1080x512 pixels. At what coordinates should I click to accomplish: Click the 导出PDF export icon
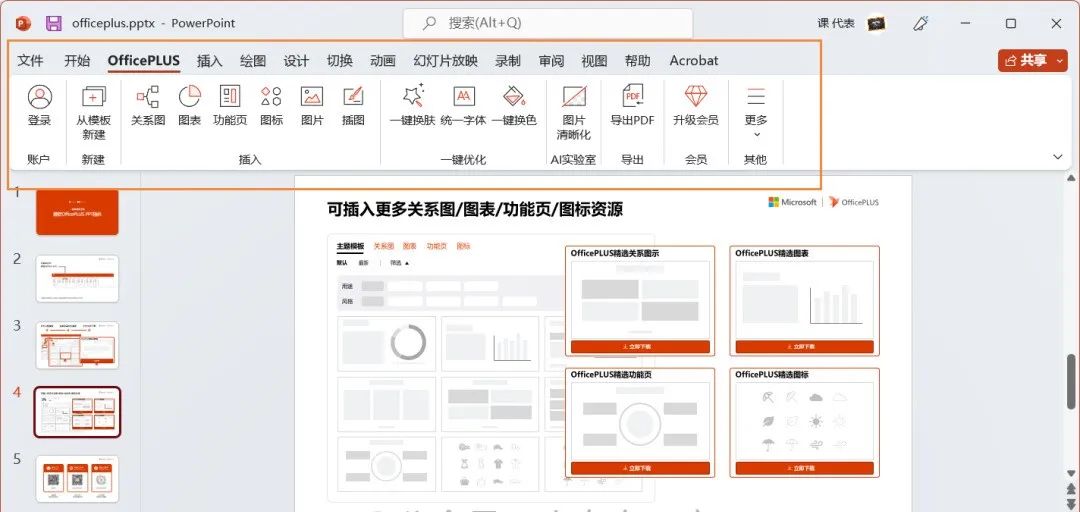(632, 106)
